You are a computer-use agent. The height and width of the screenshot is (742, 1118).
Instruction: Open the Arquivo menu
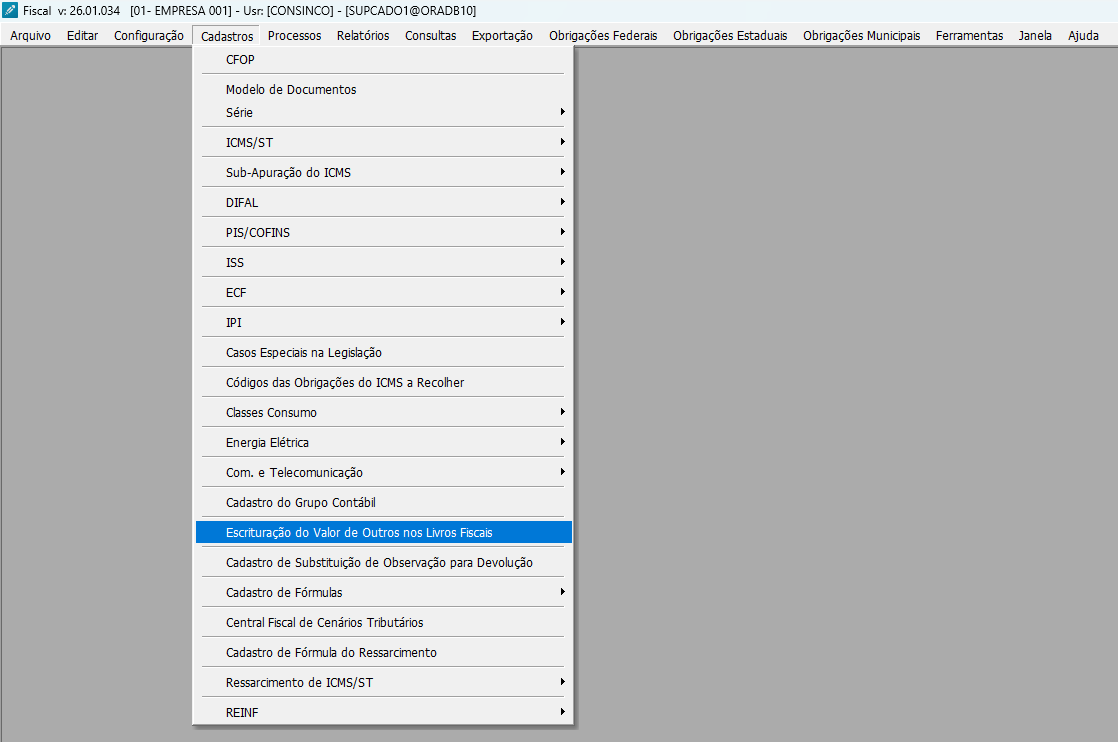coord(31,36)
